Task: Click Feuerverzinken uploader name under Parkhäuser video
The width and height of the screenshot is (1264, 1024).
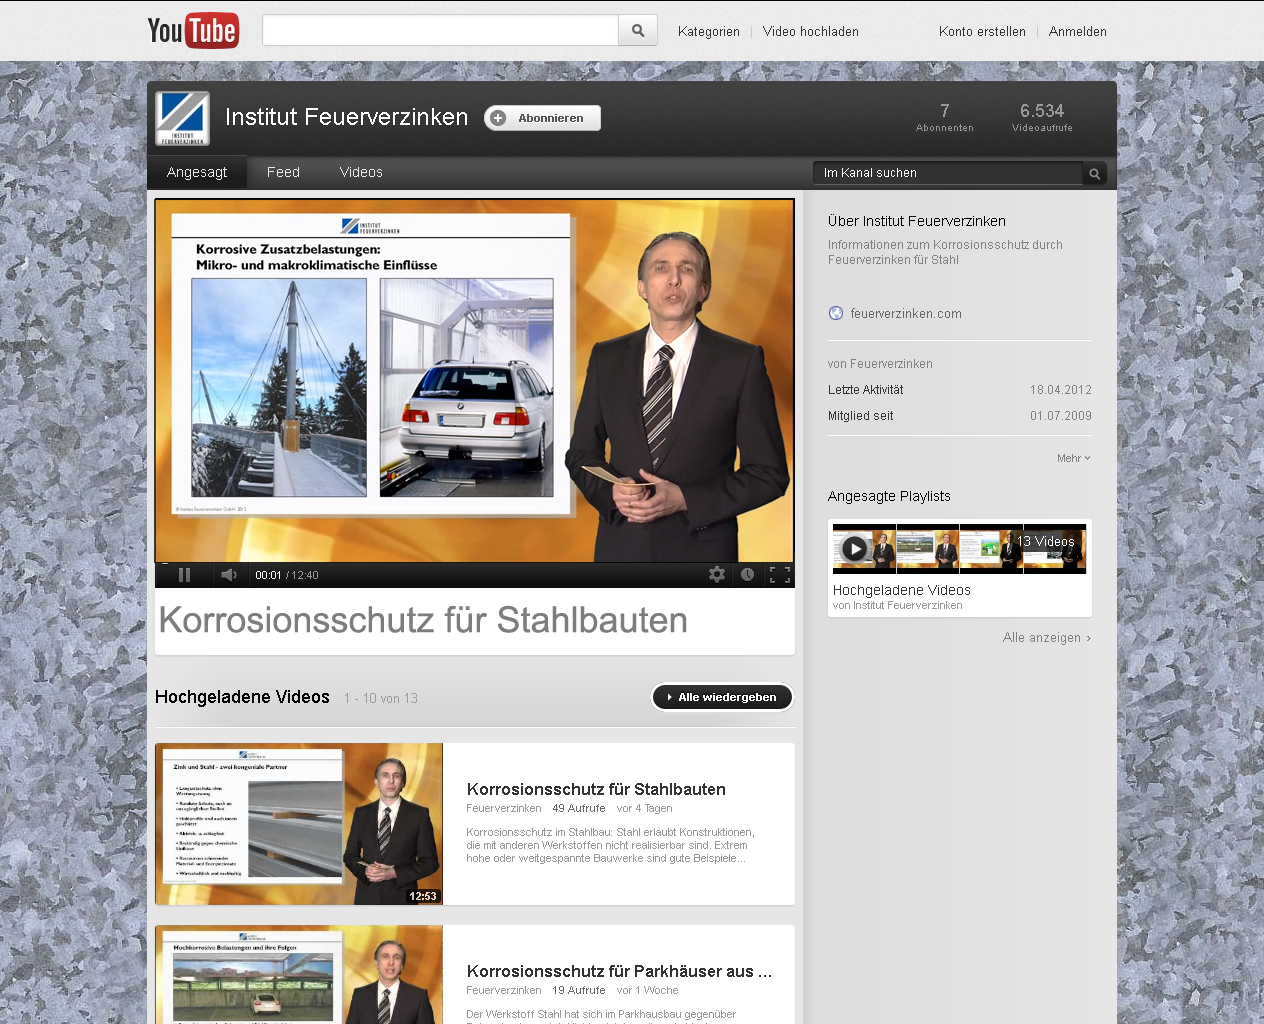Action: point(504,990)
